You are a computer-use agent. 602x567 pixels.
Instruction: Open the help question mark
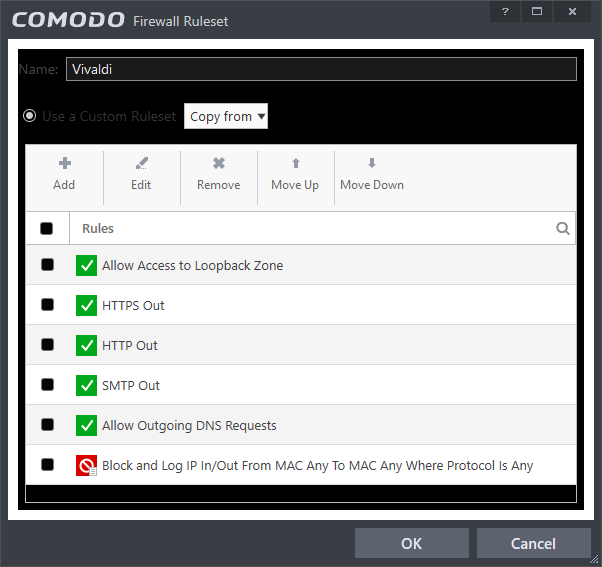505,12
